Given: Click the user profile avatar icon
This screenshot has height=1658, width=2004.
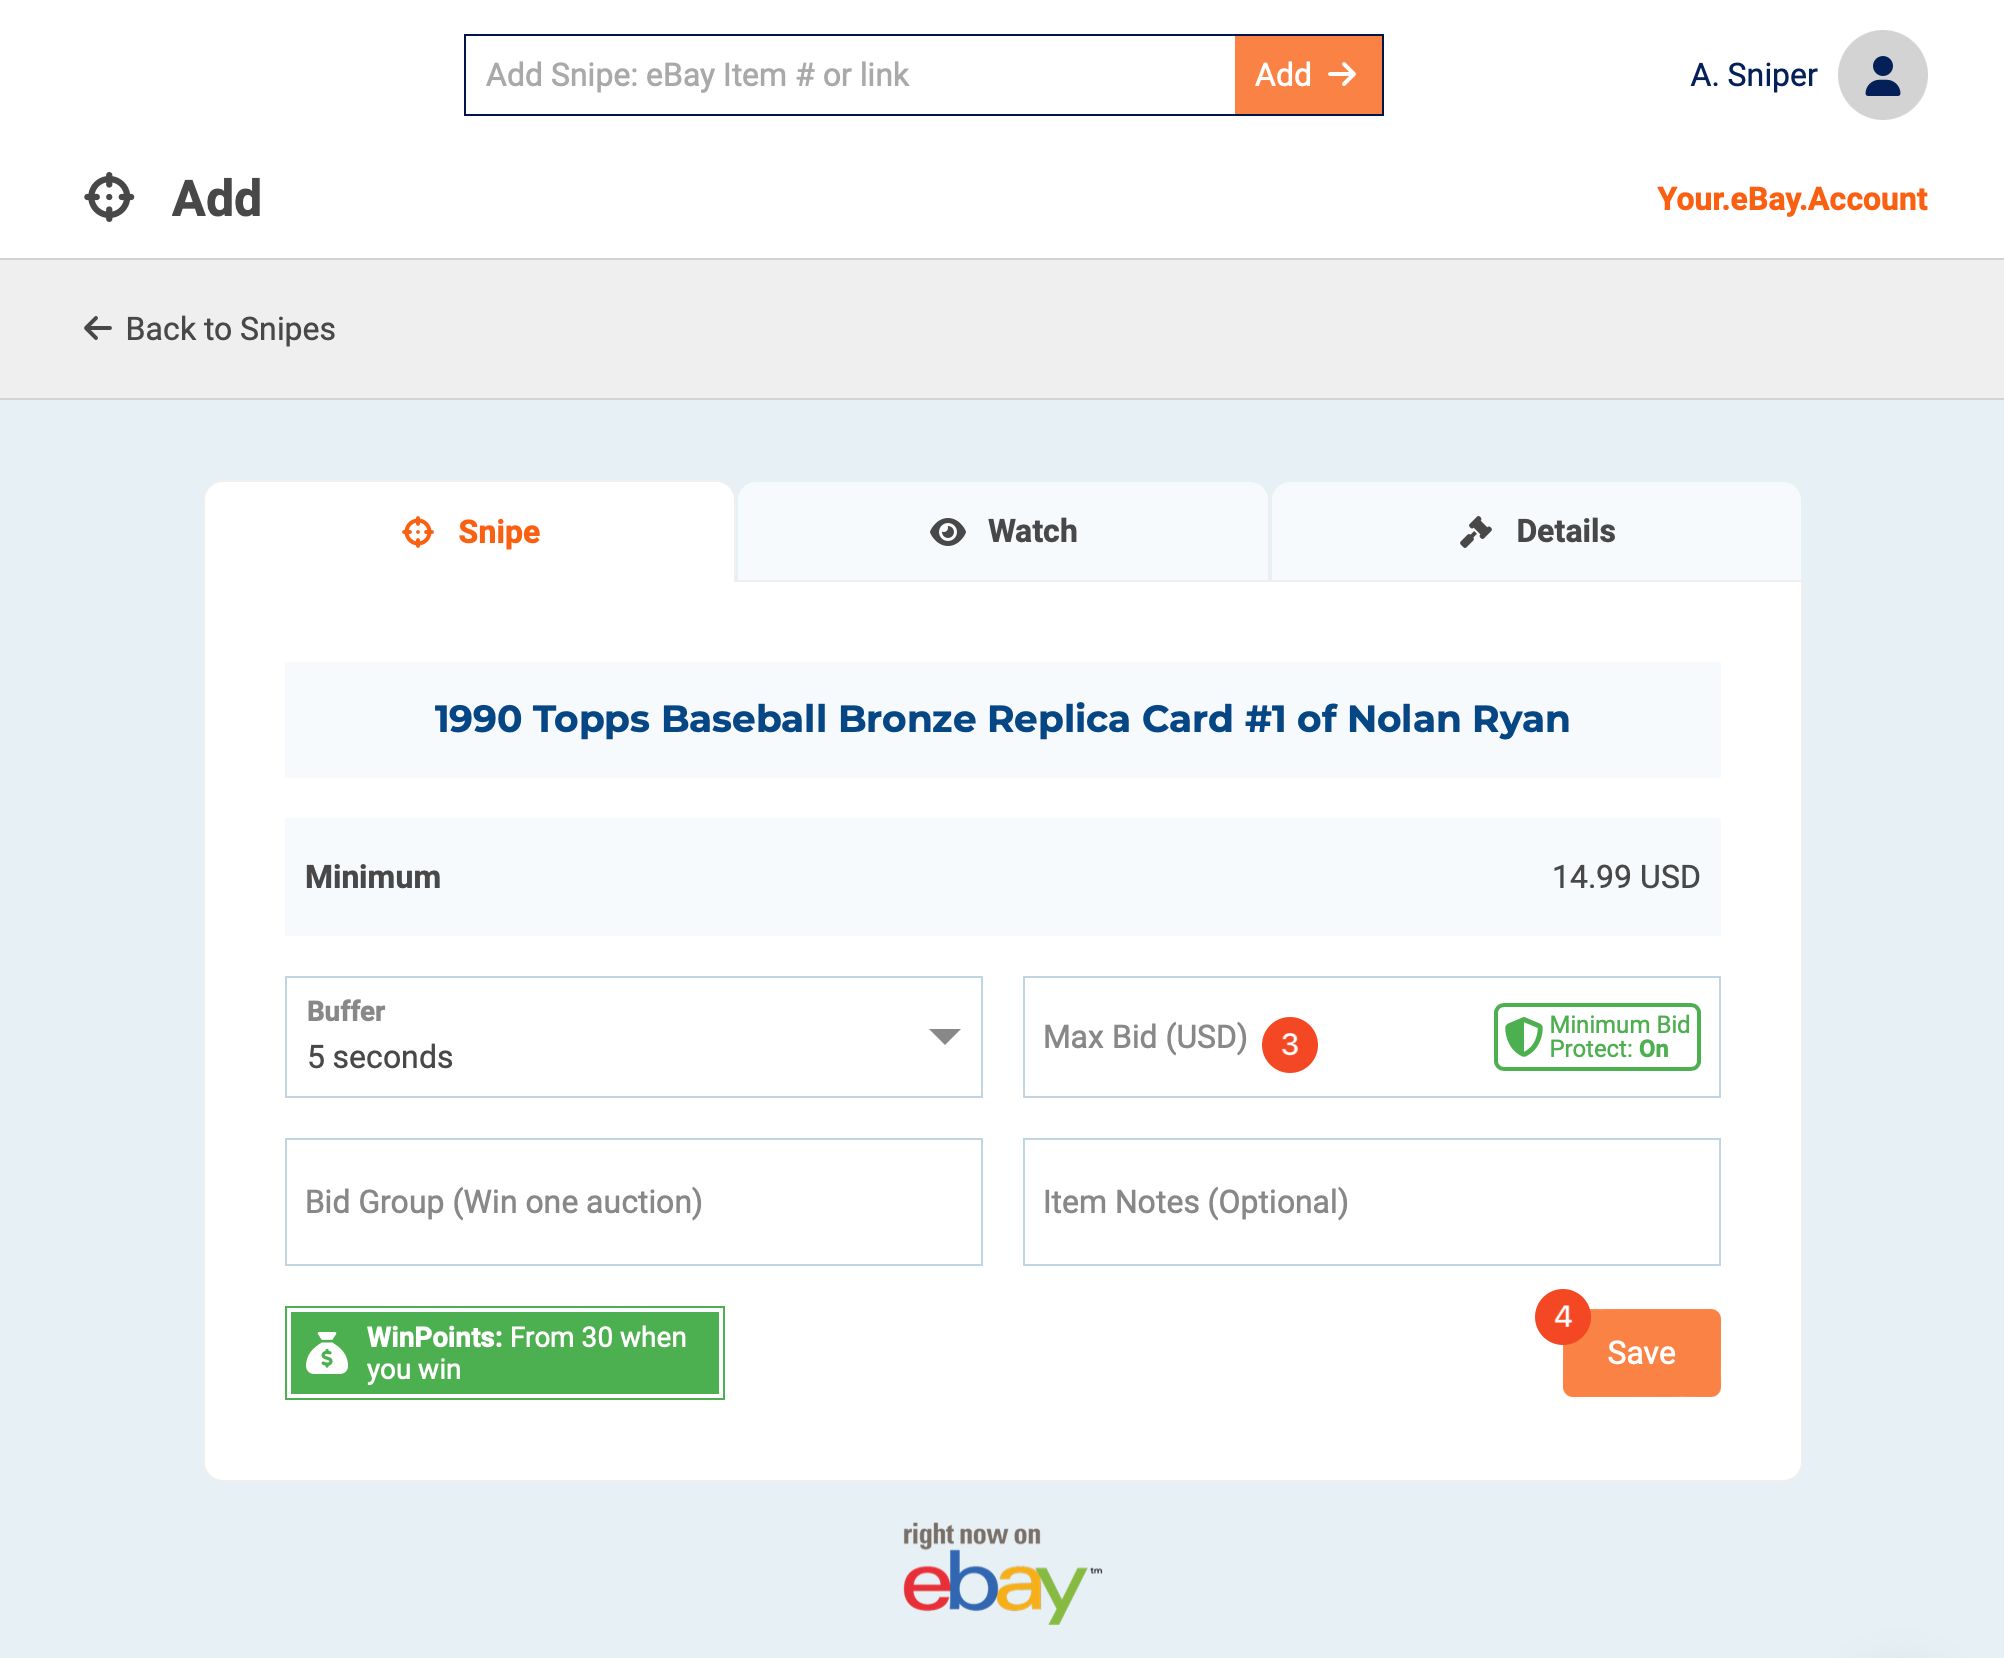Looking at the screenshot, I should coord(1882,75).
